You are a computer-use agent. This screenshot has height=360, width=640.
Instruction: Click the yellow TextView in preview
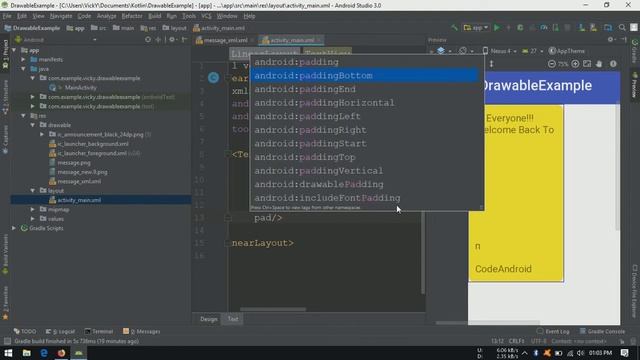[516, 193]
